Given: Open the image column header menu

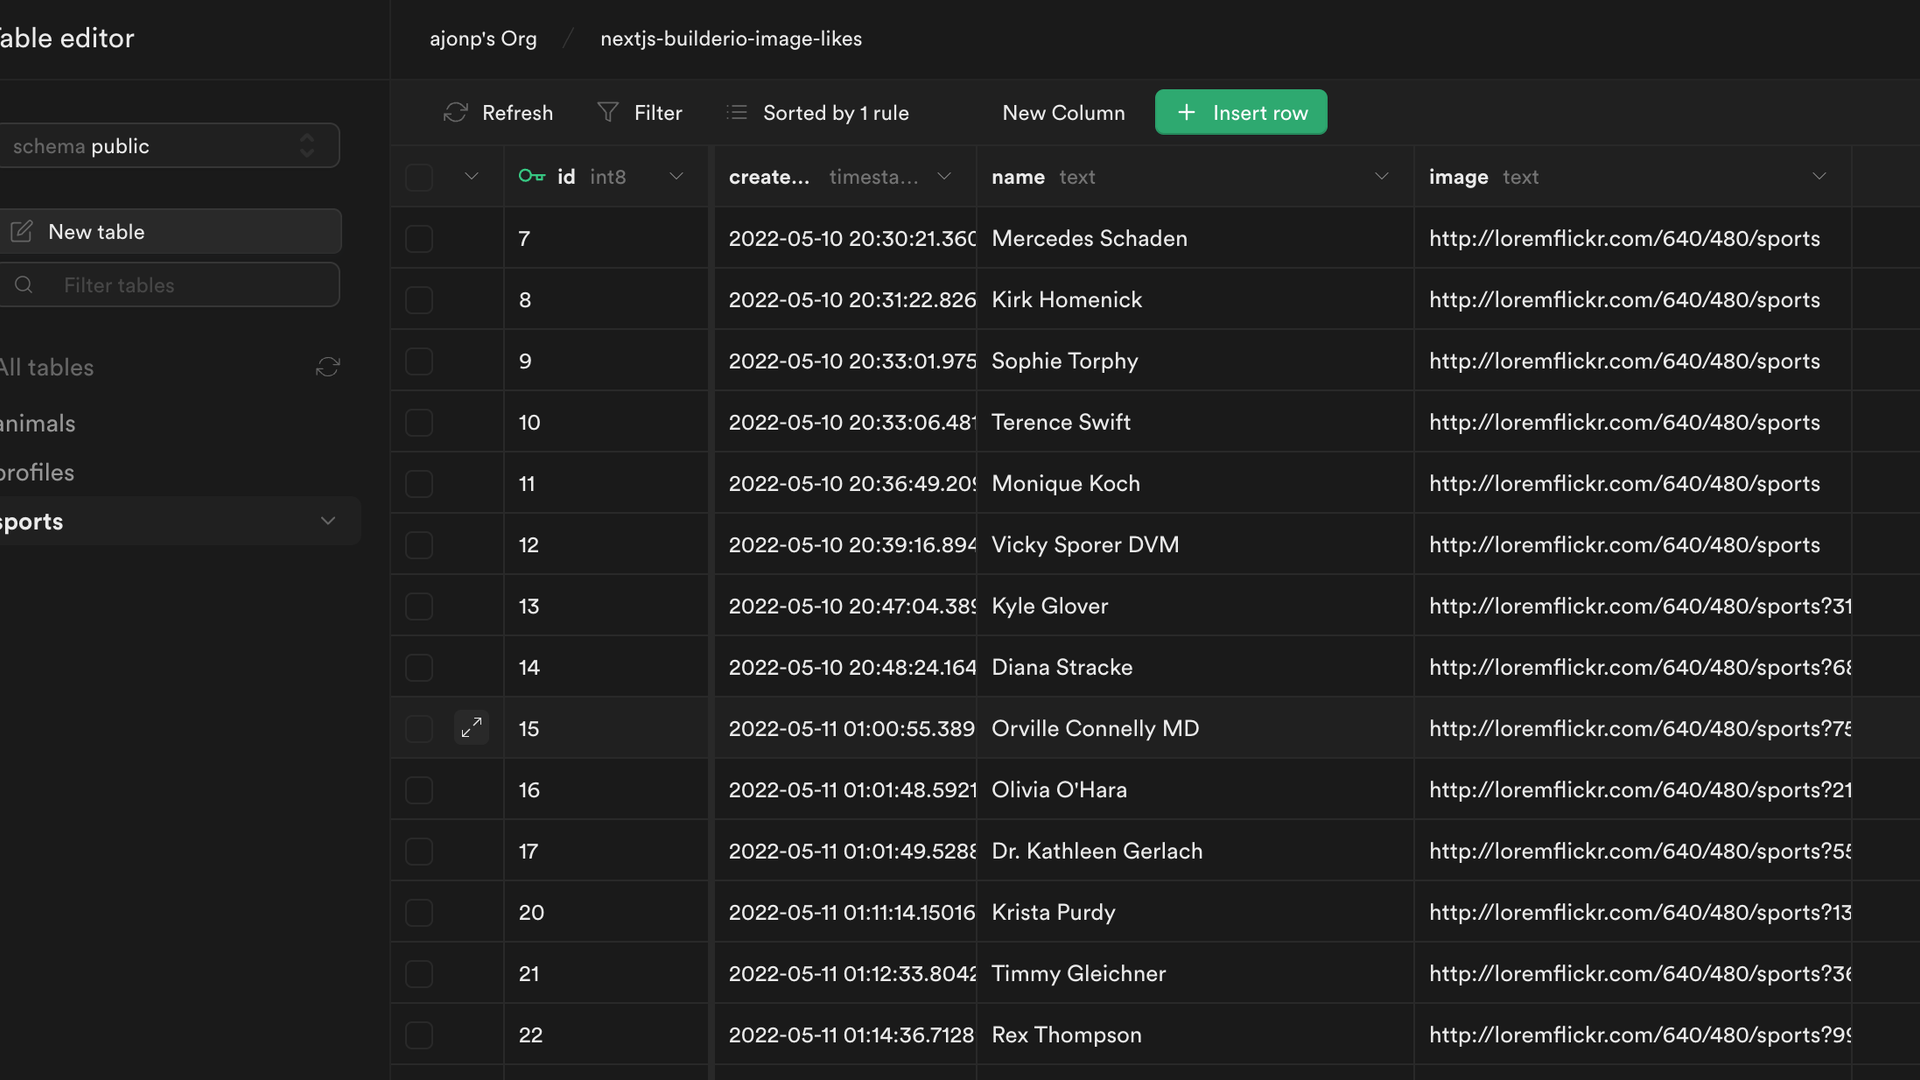Looking at the screenshot, I should pyautogui.click(x=1819, y=177).
